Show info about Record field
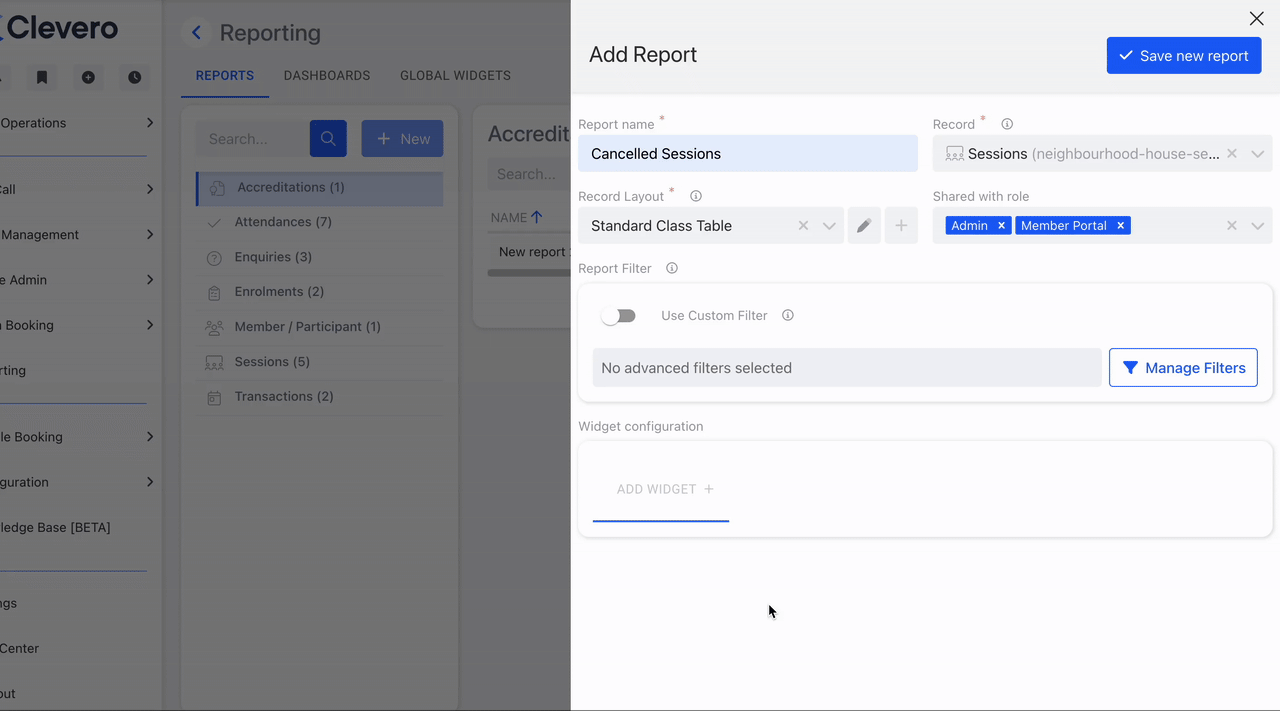 point(1007,125)
